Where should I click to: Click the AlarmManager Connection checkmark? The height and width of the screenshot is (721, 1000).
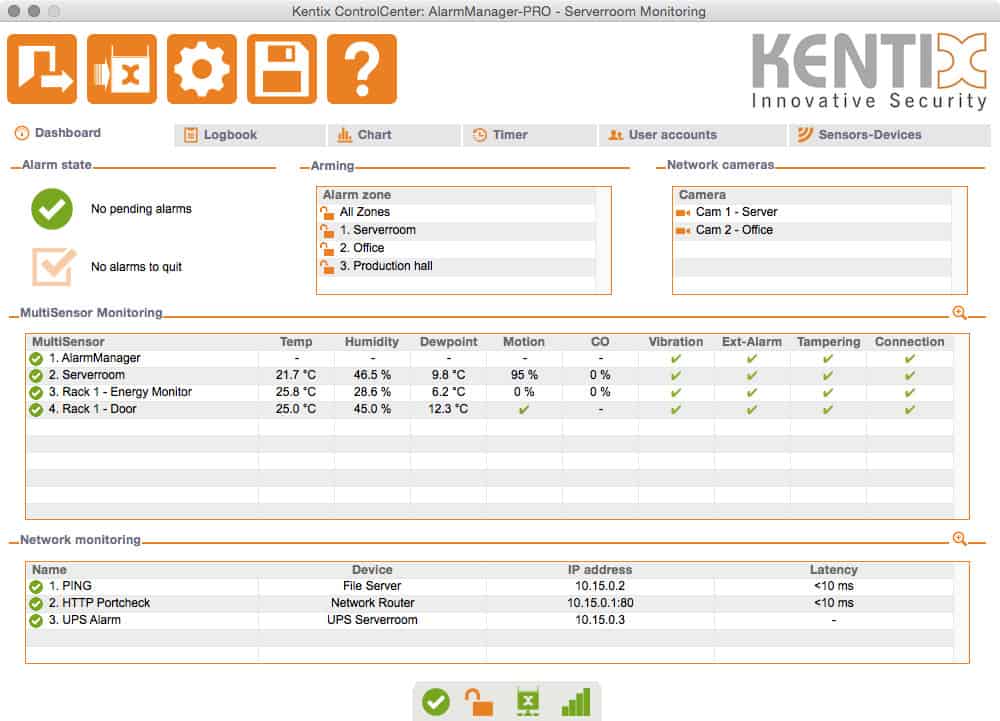coord(909,359)
